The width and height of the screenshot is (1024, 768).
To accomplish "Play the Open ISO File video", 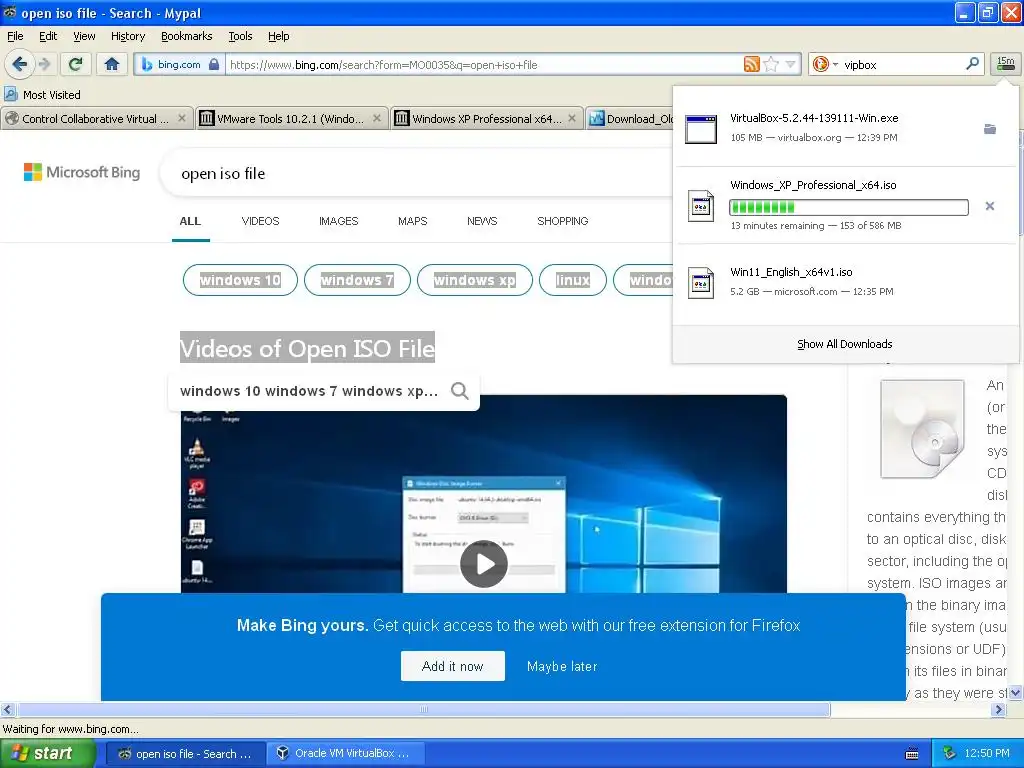I will 483,564.
